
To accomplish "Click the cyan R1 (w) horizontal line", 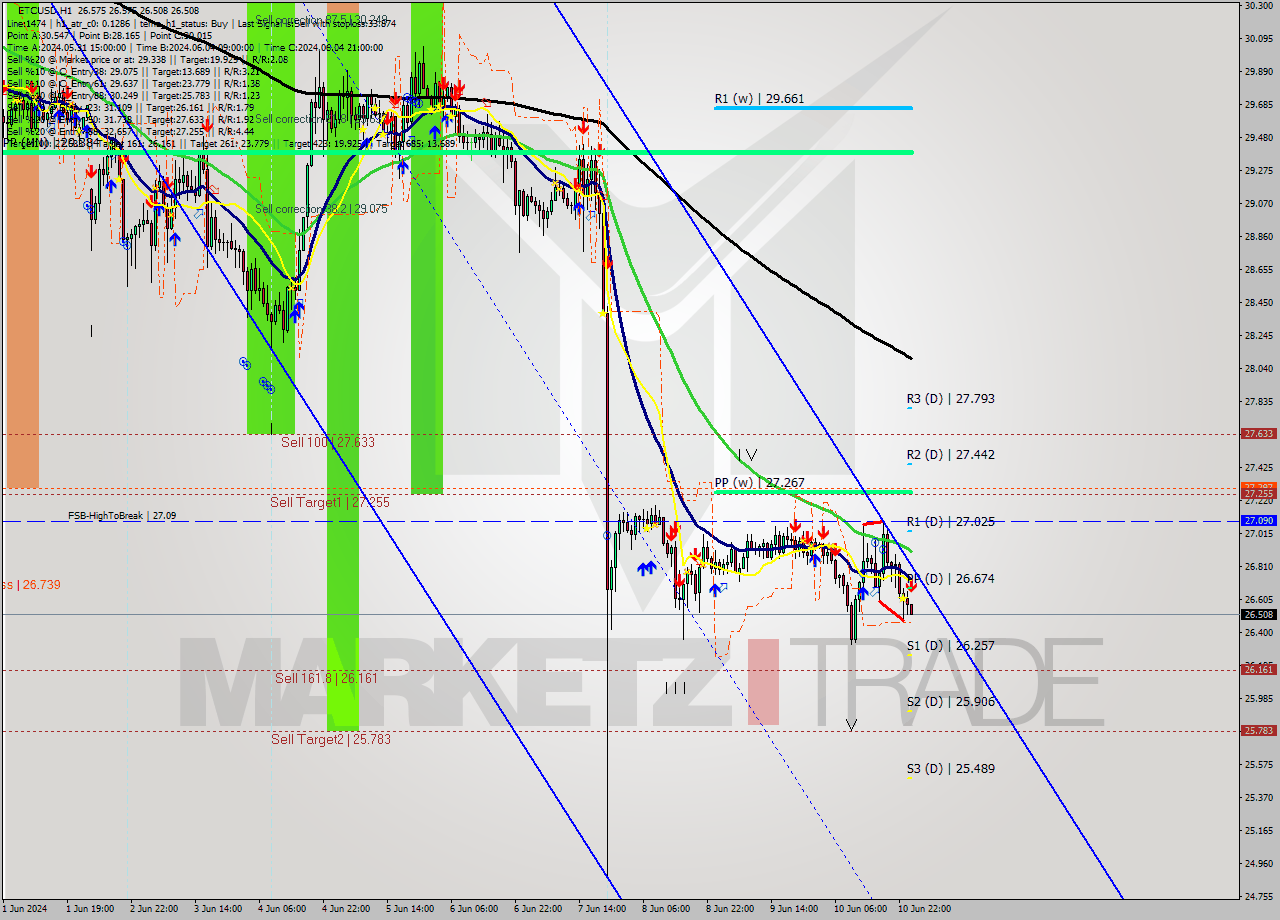I will tap(813, 108).
